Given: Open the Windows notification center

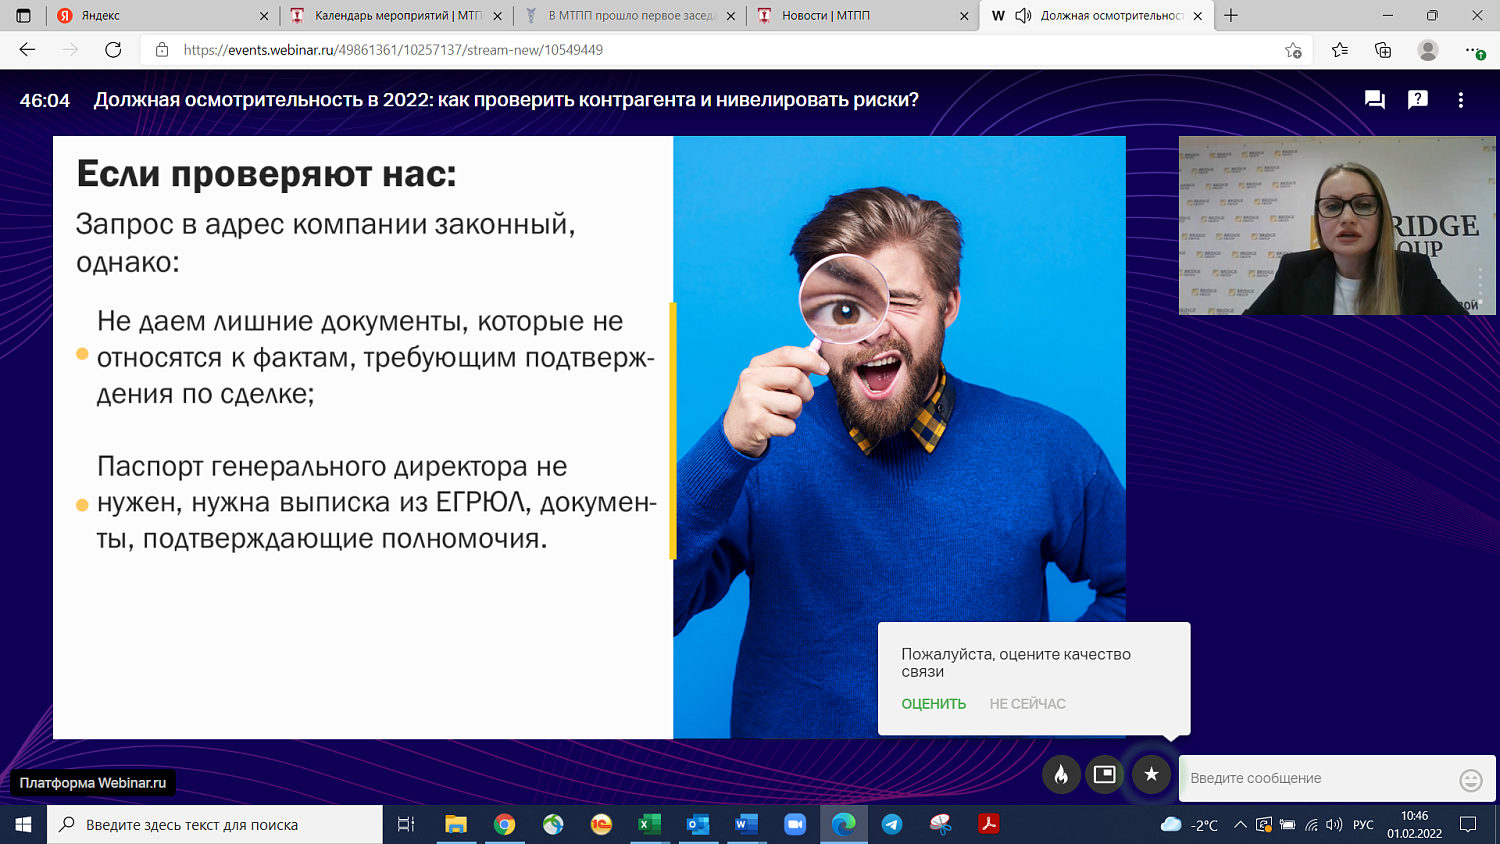Looking at the screenshot, I should coord(1468,825).
